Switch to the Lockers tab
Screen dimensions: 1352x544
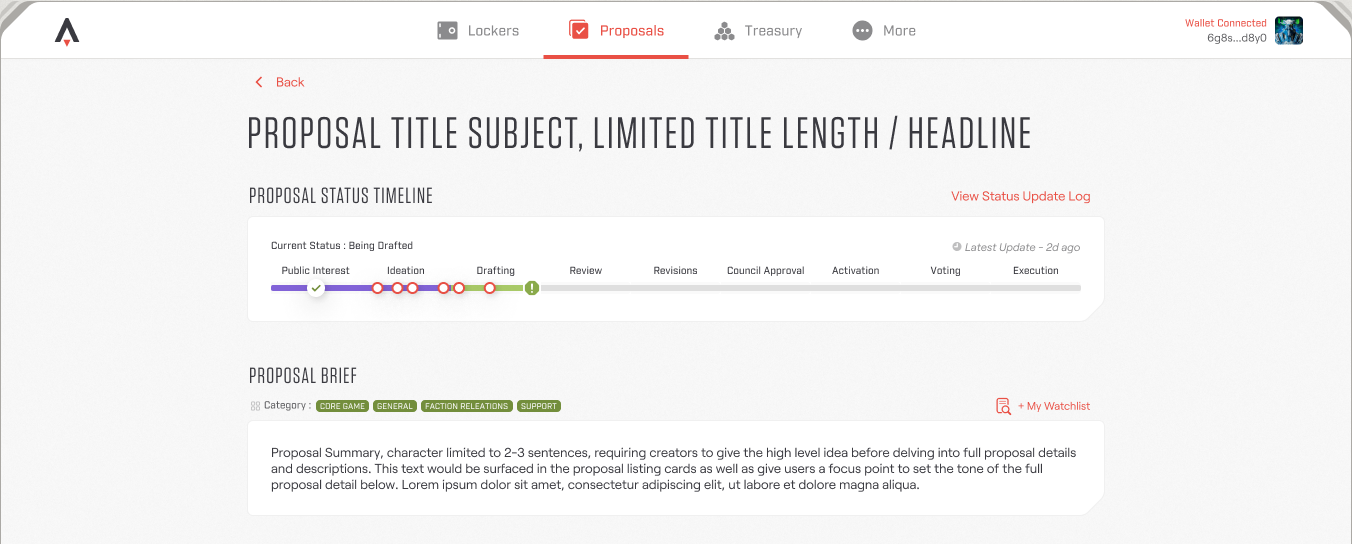point(493,31)
